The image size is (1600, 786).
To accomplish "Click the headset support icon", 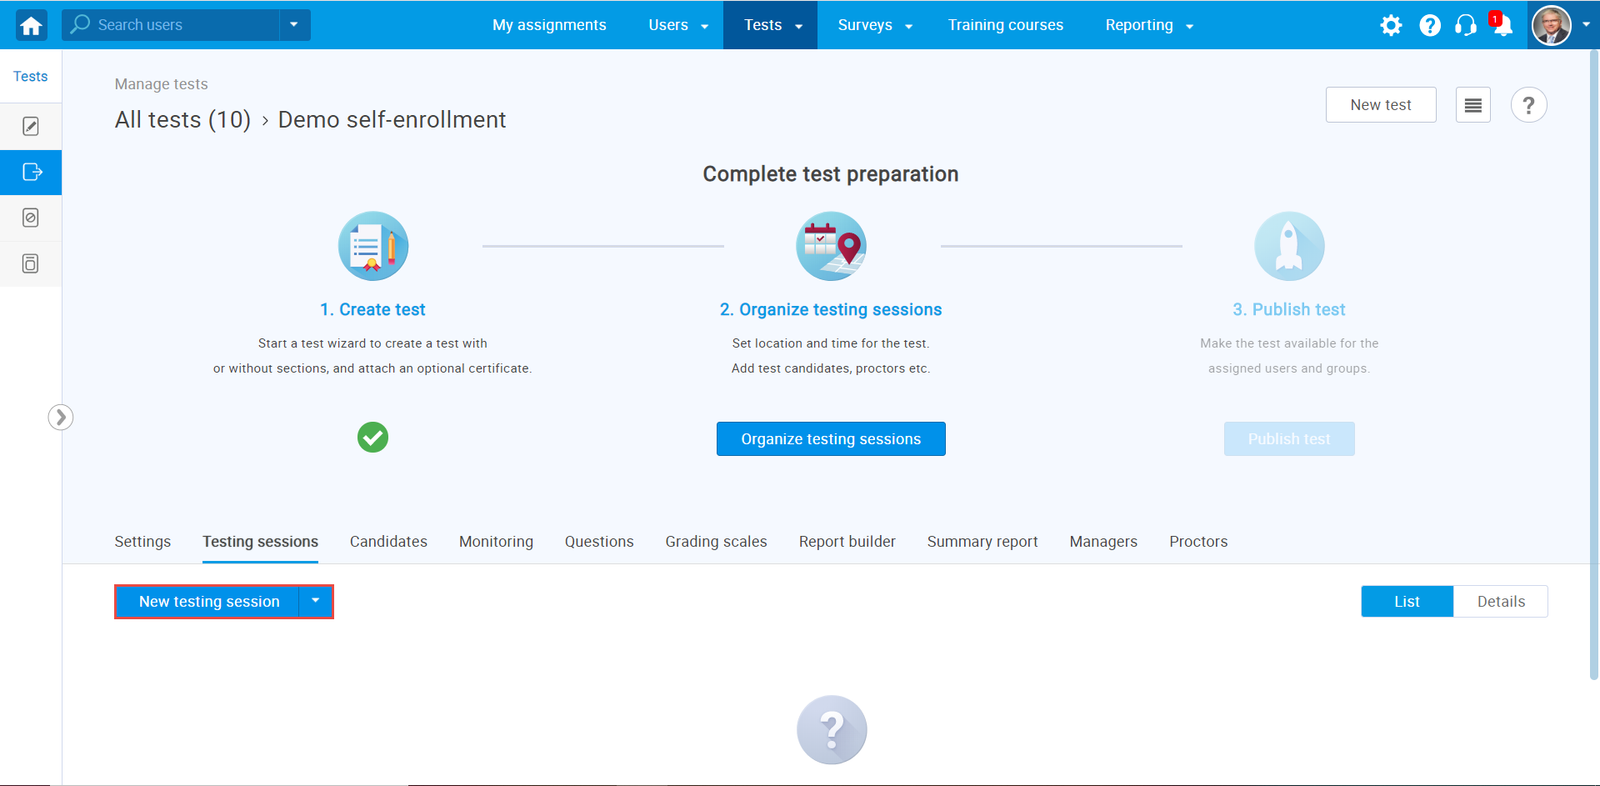I will point(1465,25).
